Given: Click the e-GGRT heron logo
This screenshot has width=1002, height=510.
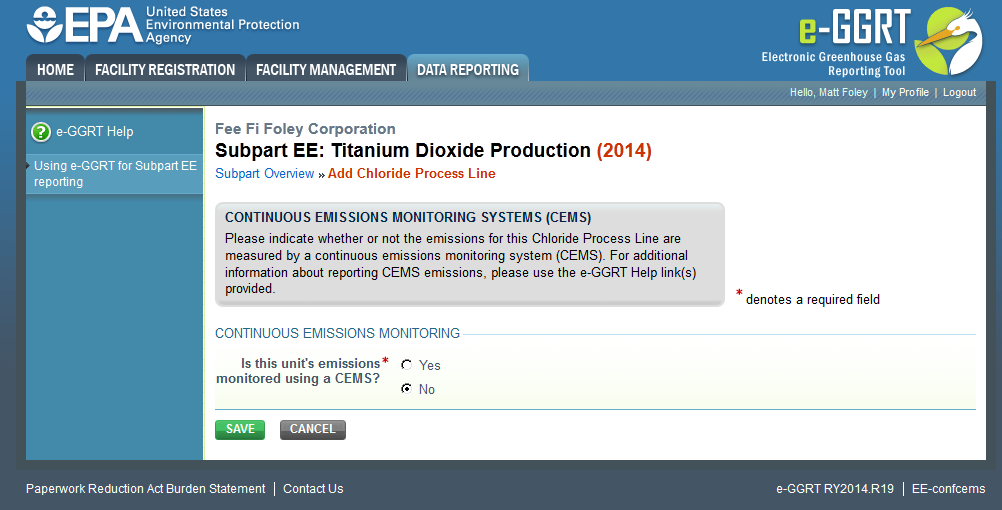Looking at the screenshot, I should [x=948, y=41].
